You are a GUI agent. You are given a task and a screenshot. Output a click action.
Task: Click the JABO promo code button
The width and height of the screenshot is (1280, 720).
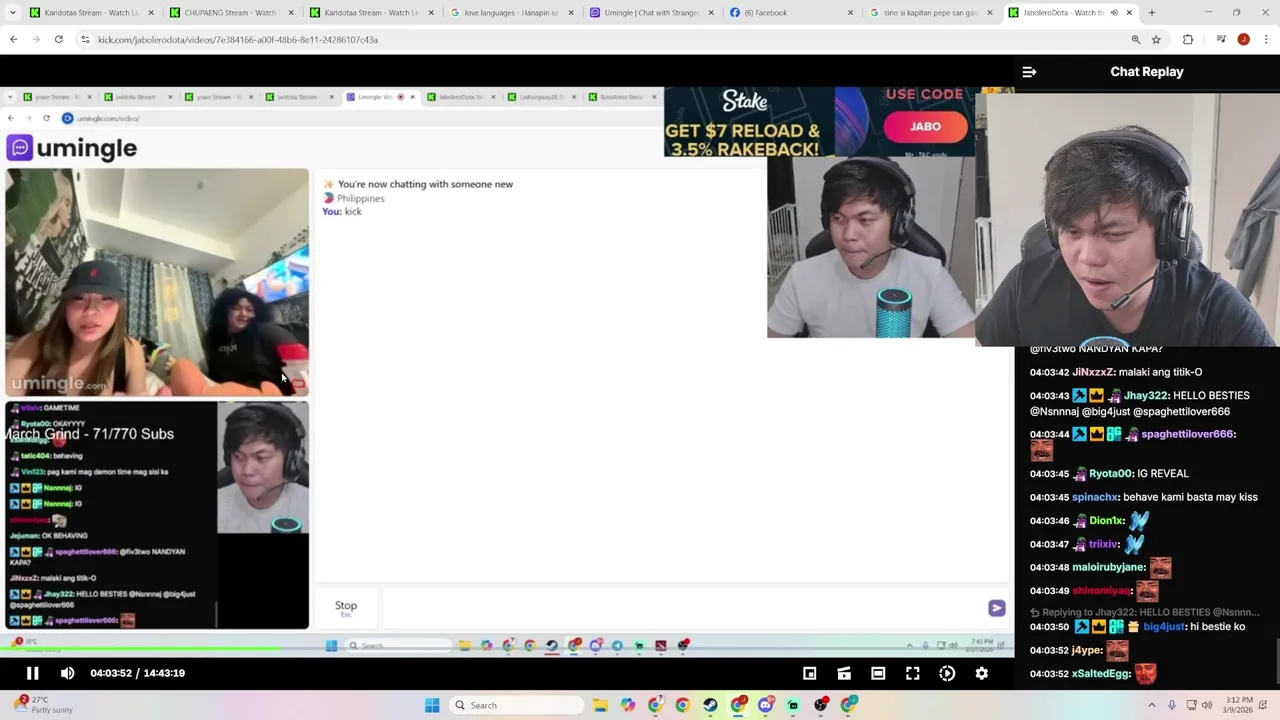click(925, 126)
